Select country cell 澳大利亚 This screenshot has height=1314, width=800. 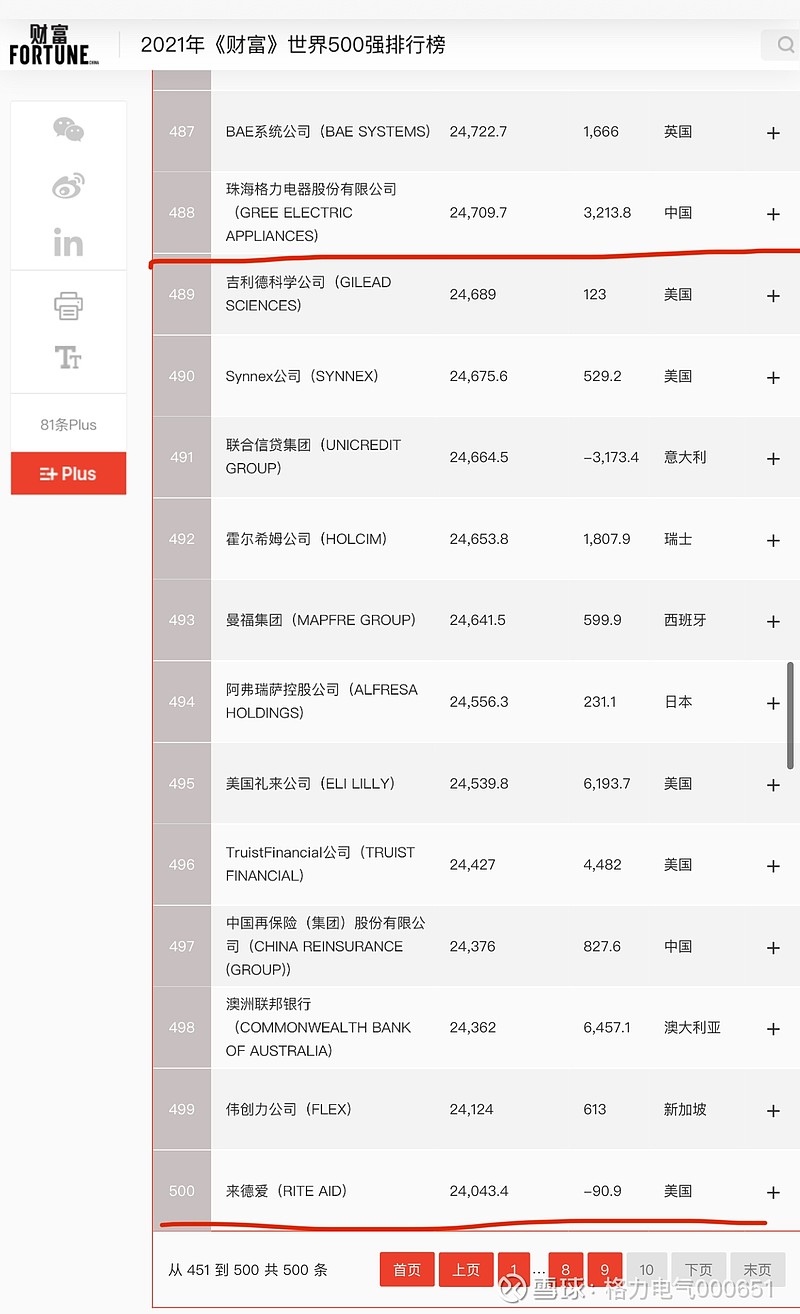click(692, 1027)
